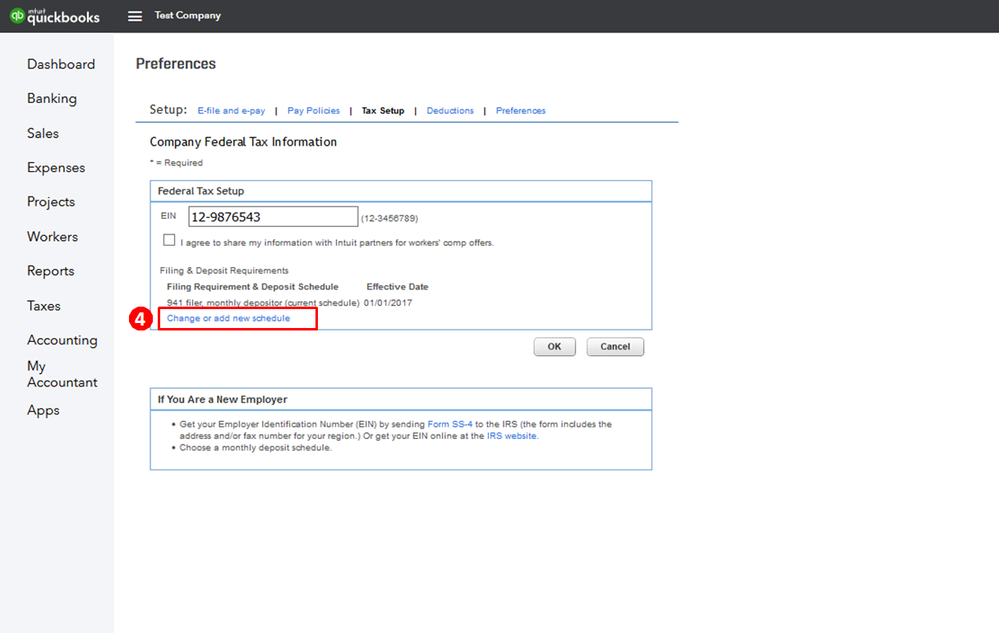Click the 01/01/2017 effective date
Image resolution: width=999 pixels, height=633 pixels.
[388, 303]
